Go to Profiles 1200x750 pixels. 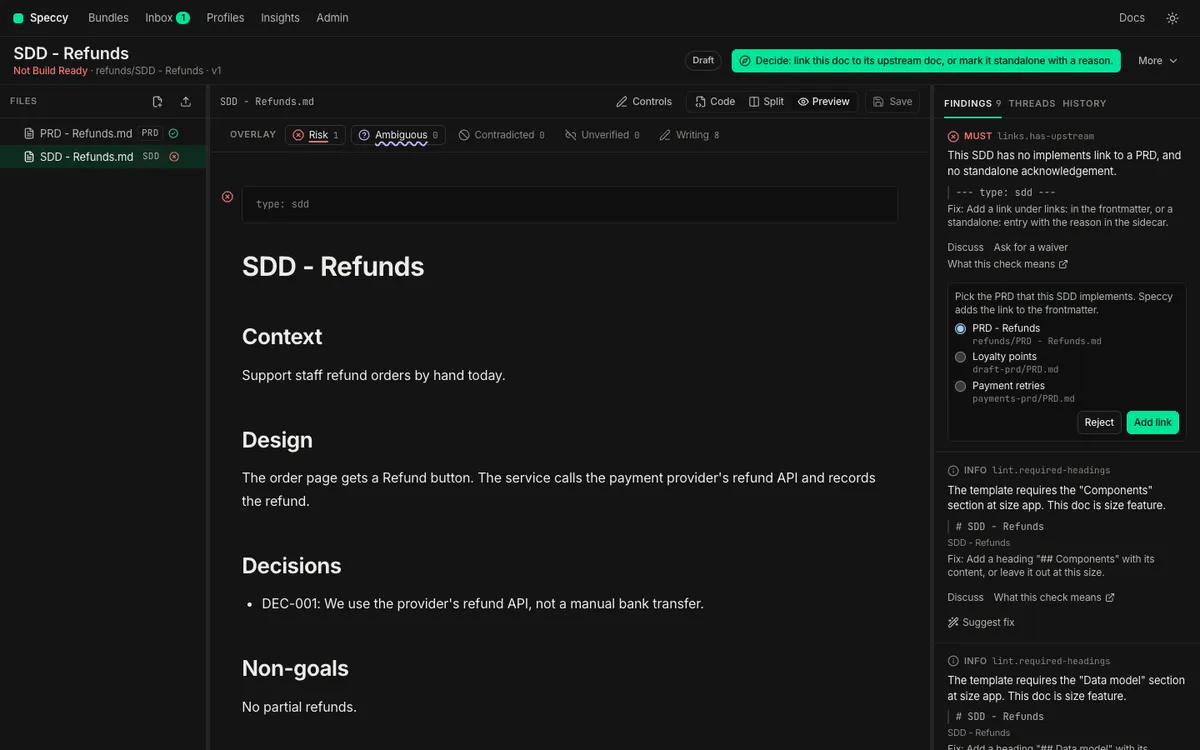225,18
